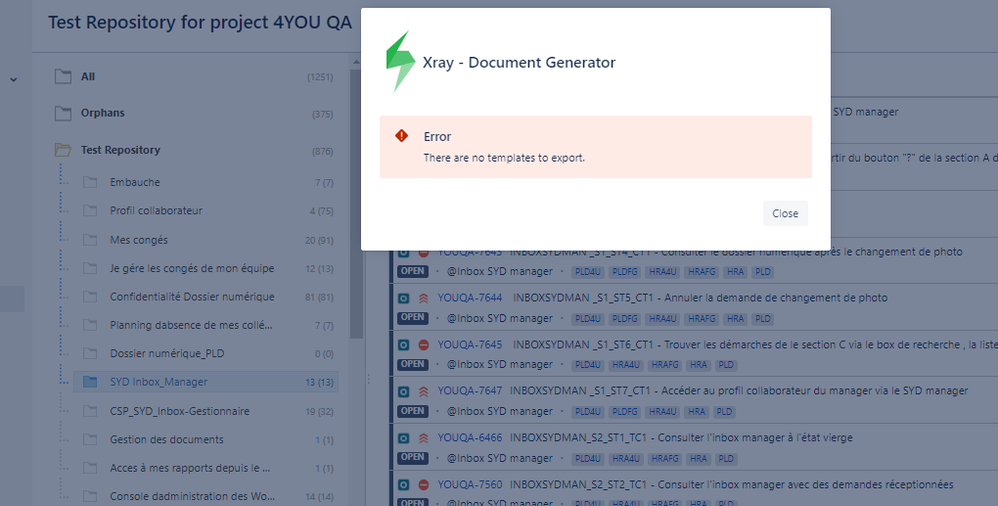
Task: Click heading Test Repository for project 4YOU QA
Action: pyautogui.click(x=200, y=22)
